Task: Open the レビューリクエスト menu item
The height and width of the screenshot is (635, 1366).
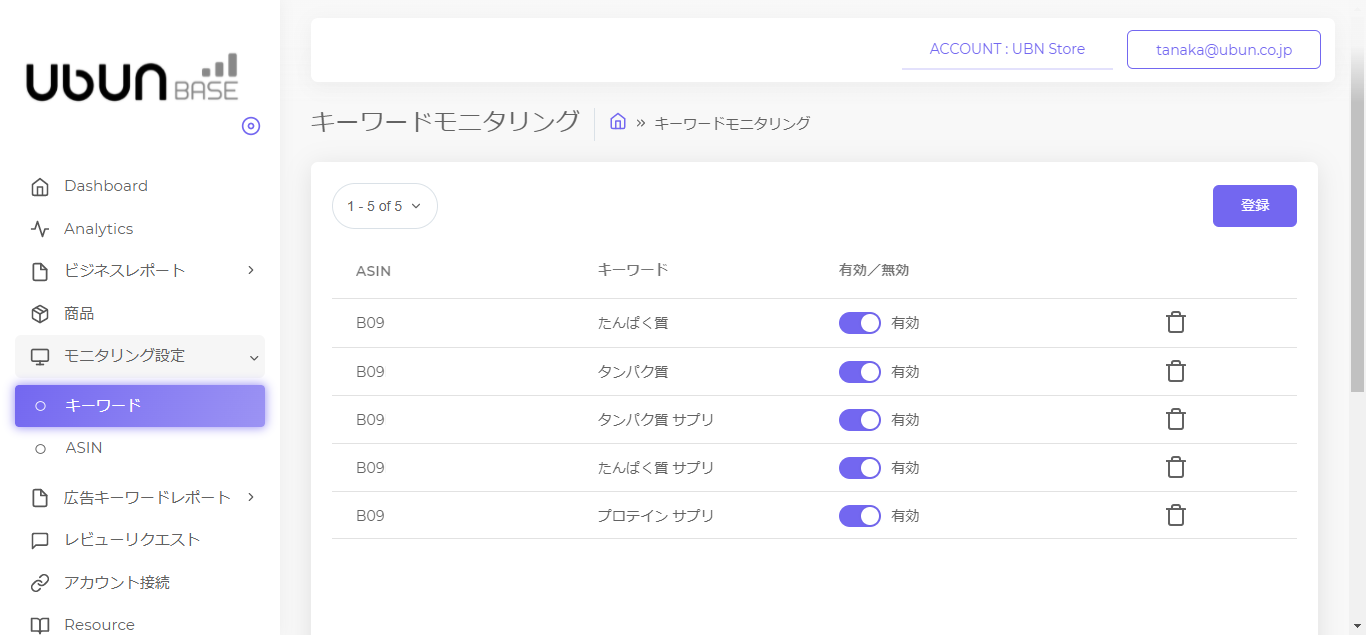Action: [x=132, y=540]
